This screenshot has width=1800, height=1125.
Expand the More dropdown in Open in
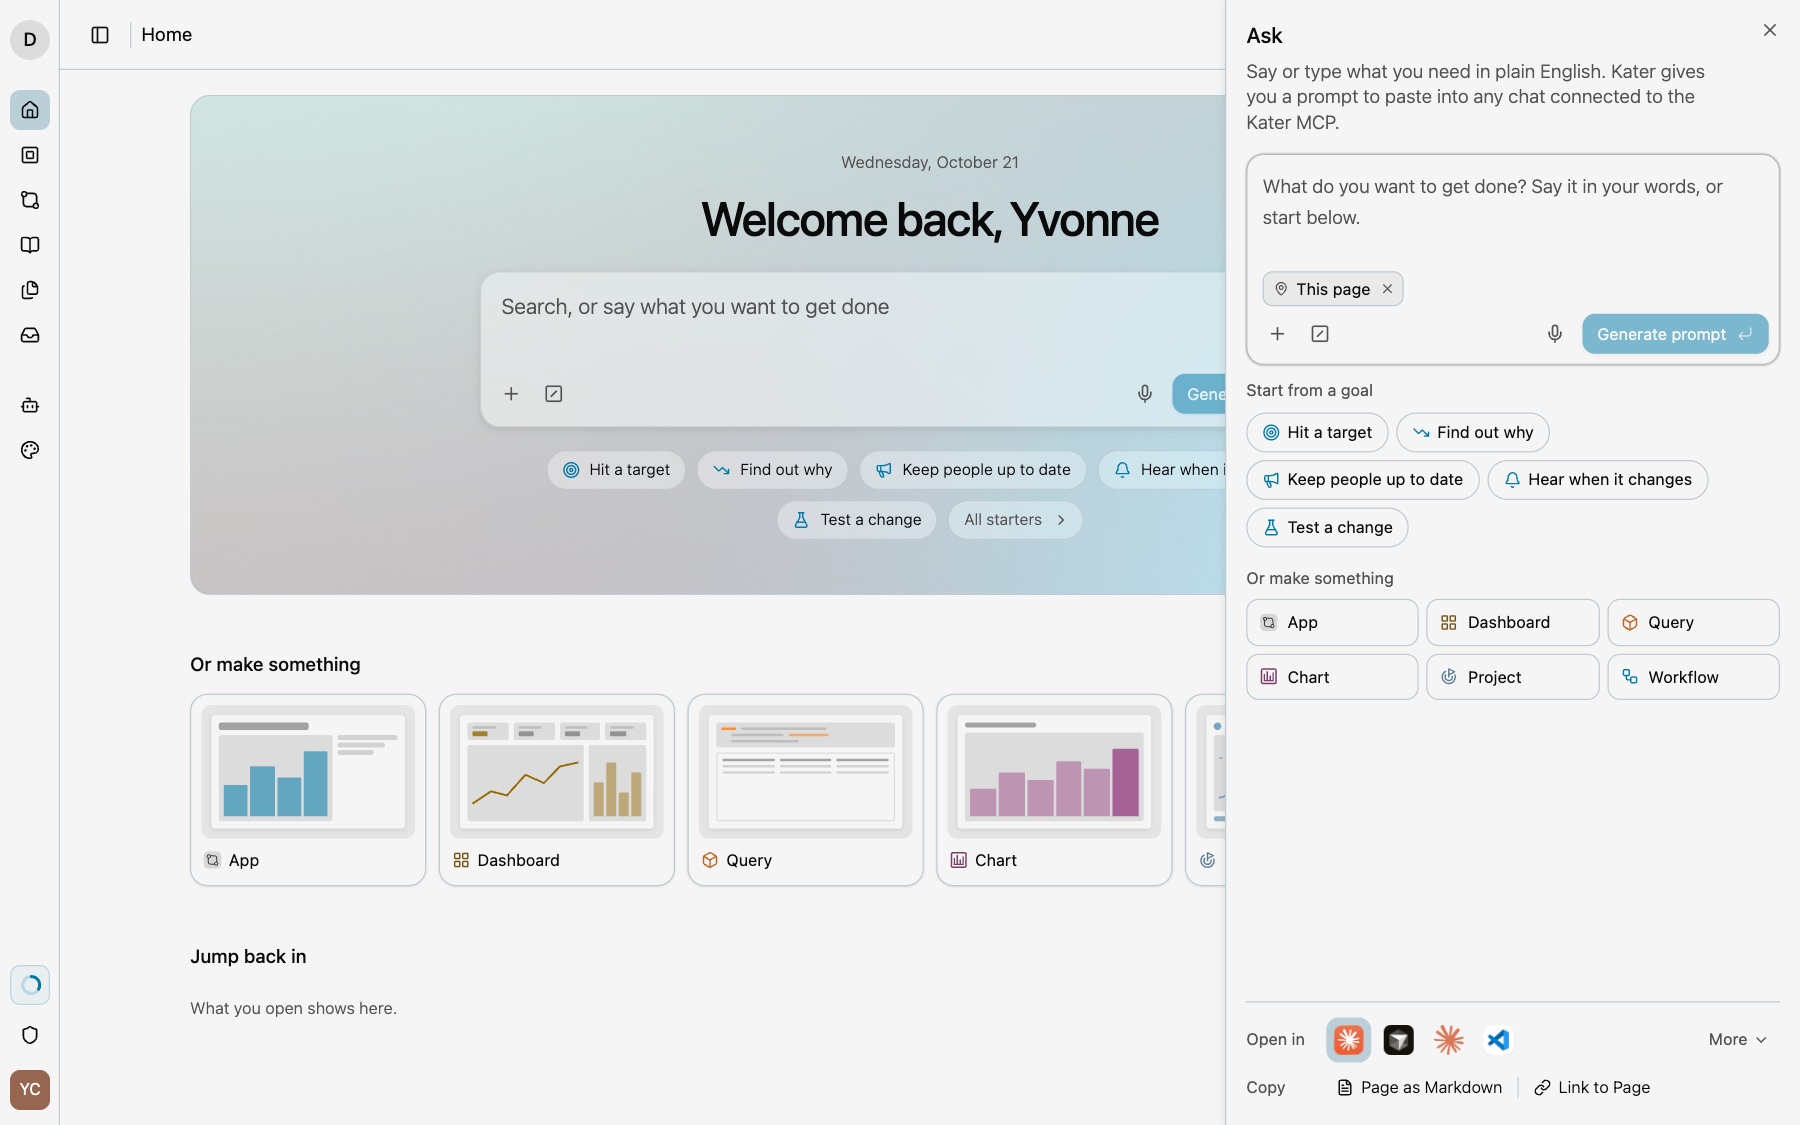pos(1737,1040)
